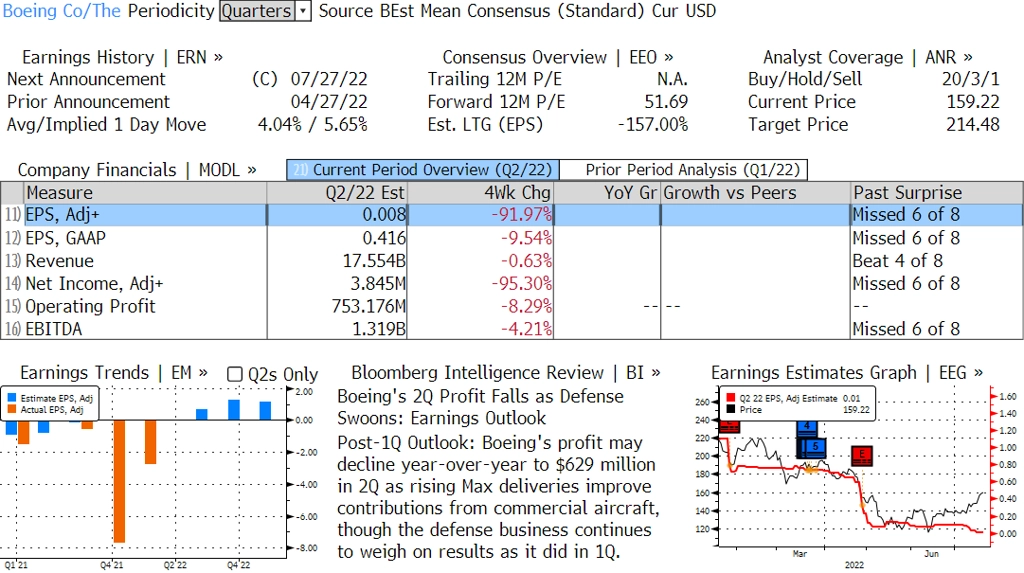
Task: Select the Net Income, Adj+ row
Action: coord(512,284)
